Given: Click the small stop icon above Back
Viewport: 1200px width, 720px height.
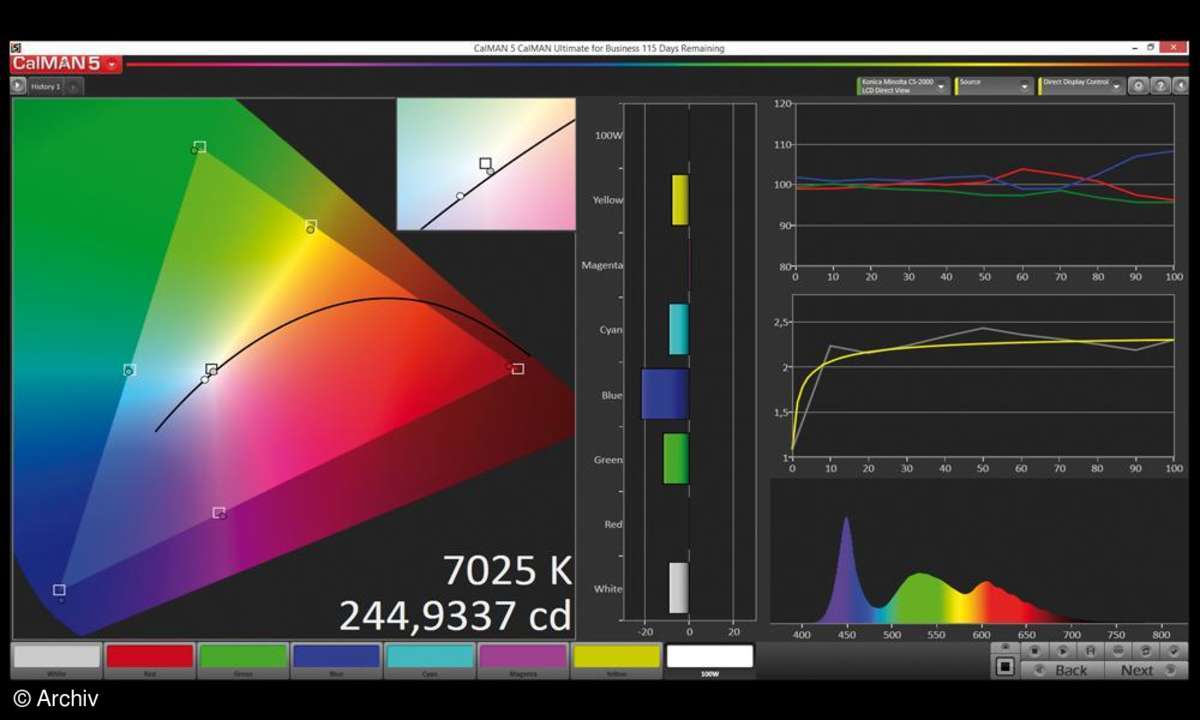Looking at the screenshot, I should pyautogui.click(x=1034, y=650).
